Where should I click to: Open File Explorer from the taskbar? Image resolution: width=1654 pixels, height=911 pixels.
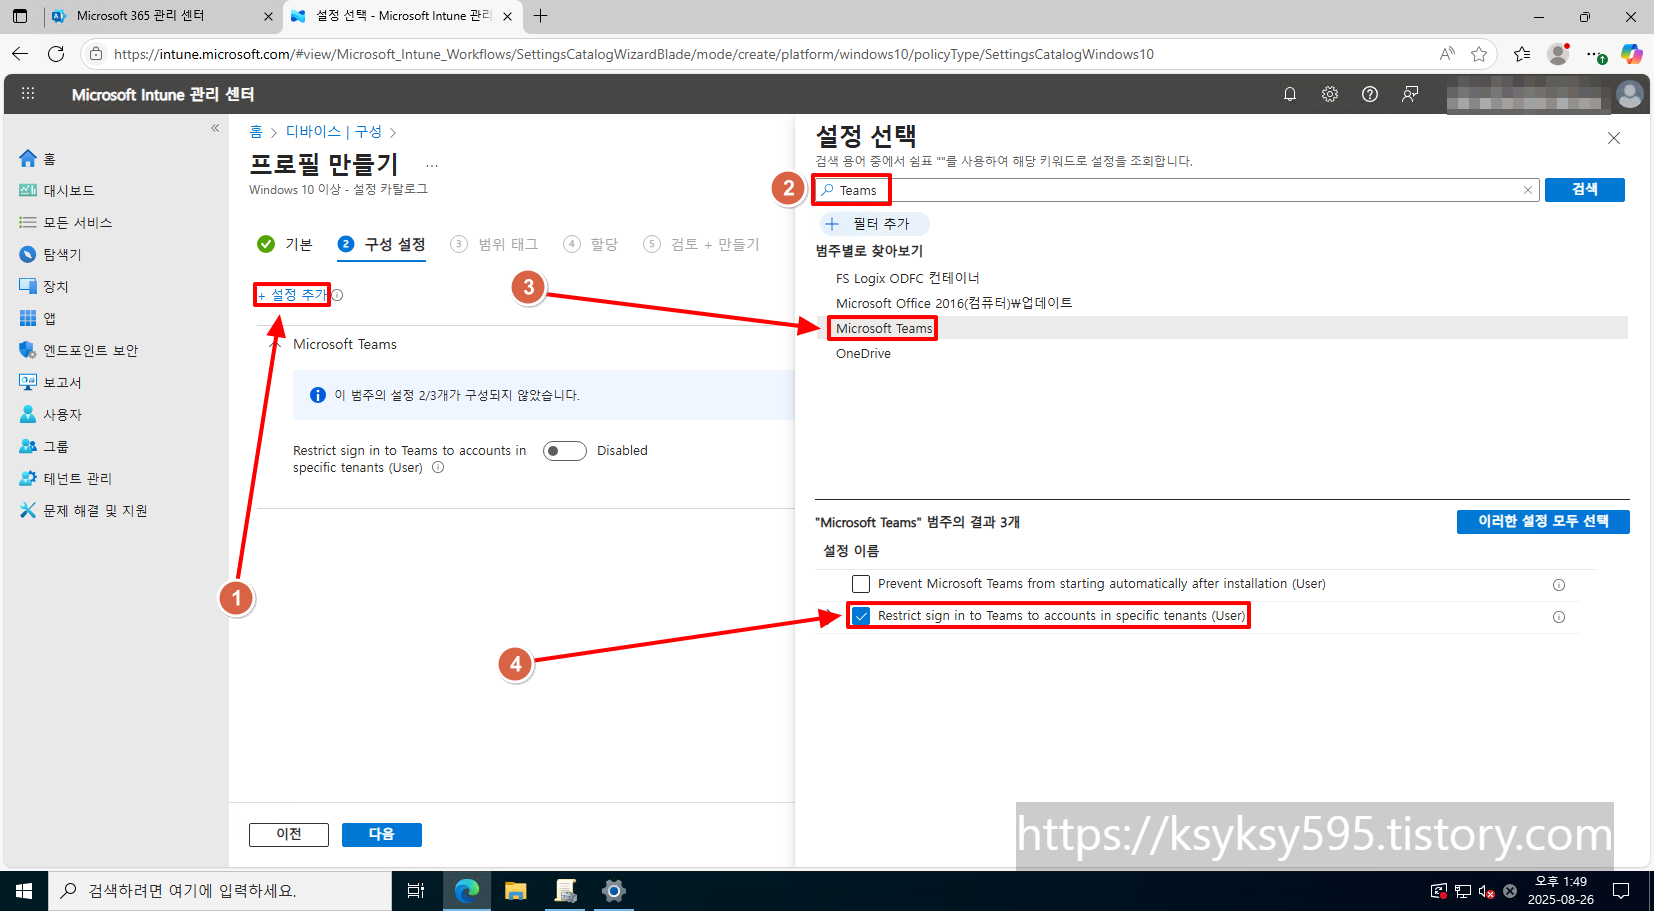(516, 890)
